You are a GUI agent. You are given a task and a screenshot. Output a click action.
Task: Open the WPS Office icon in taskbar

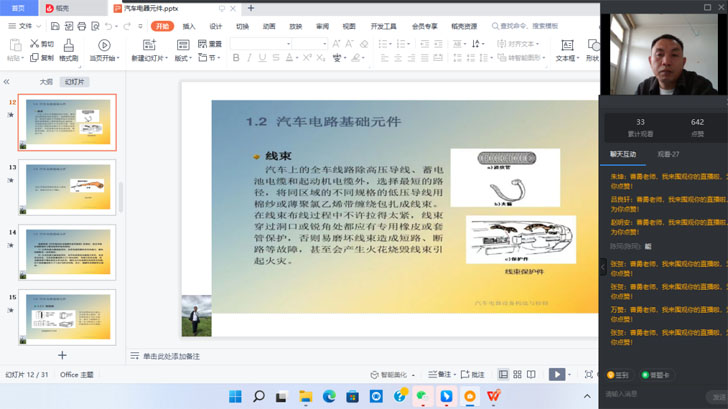(x=494, y=397)
